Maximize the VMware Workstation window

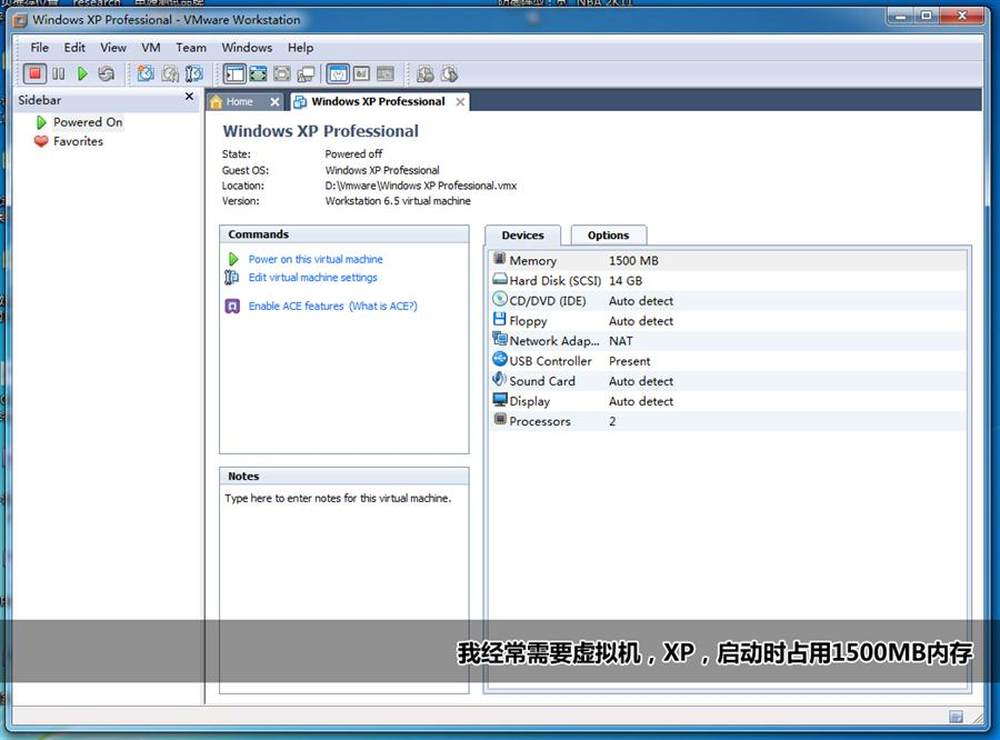(x=926, y=16)
